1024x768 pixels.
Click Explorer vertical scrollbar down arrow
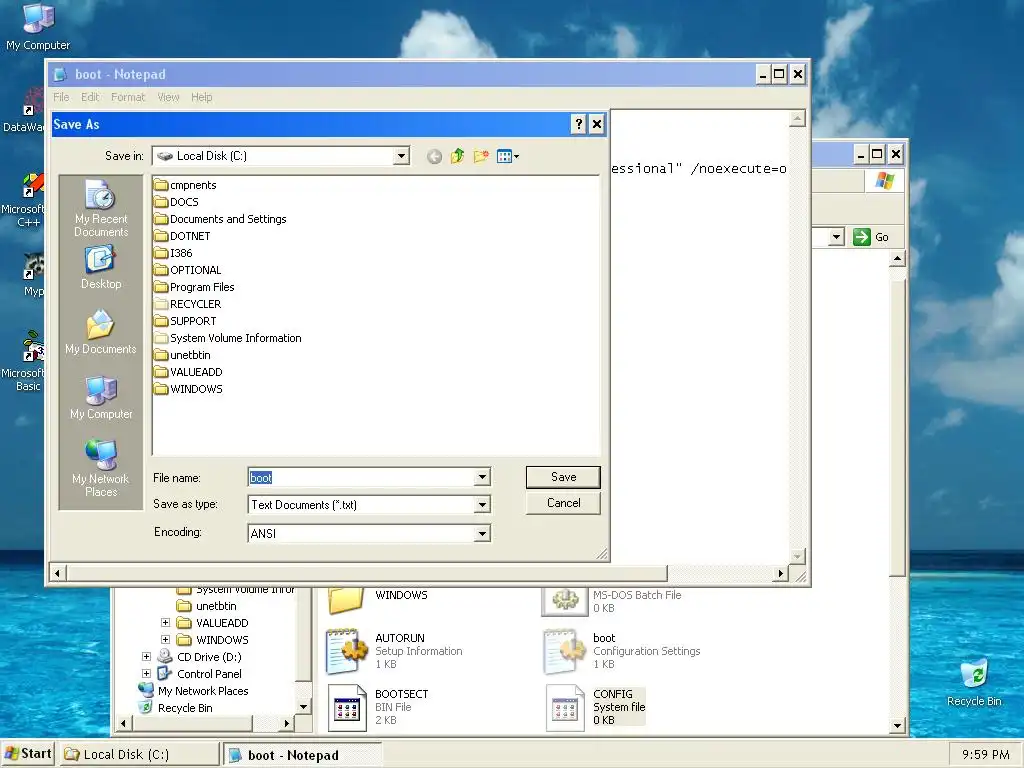[897, 726]
